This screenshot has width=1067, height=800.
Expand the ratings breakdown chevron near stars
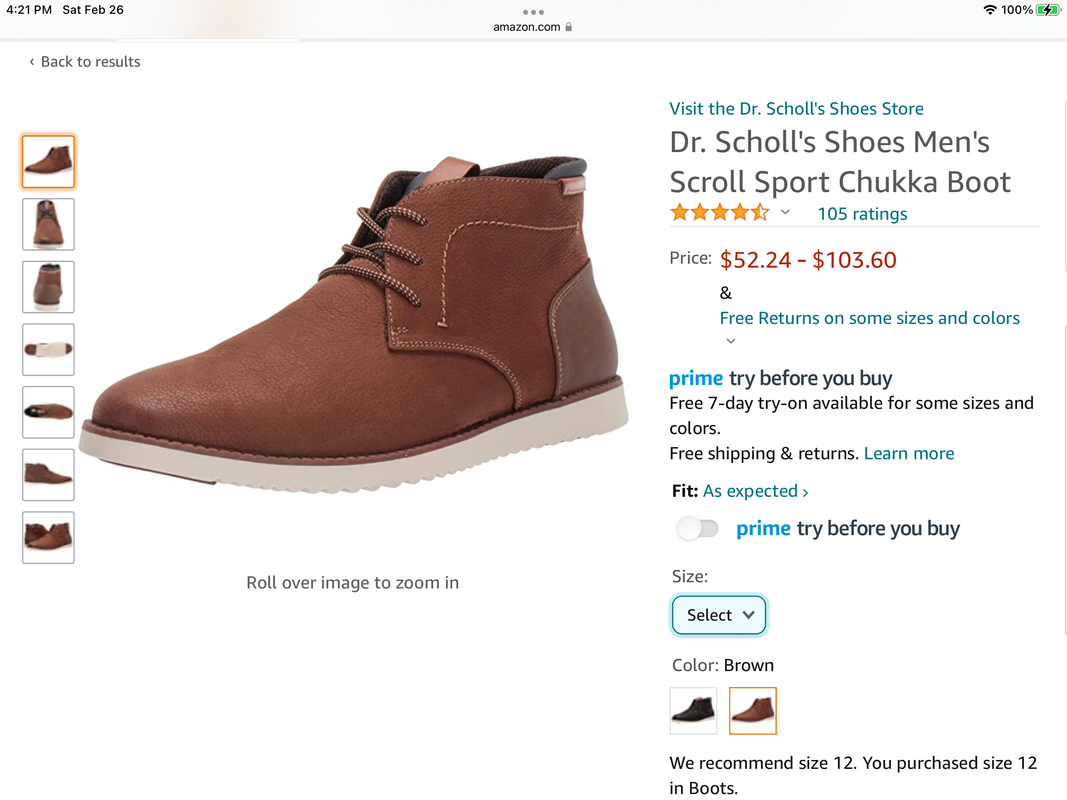click(785, 212)
